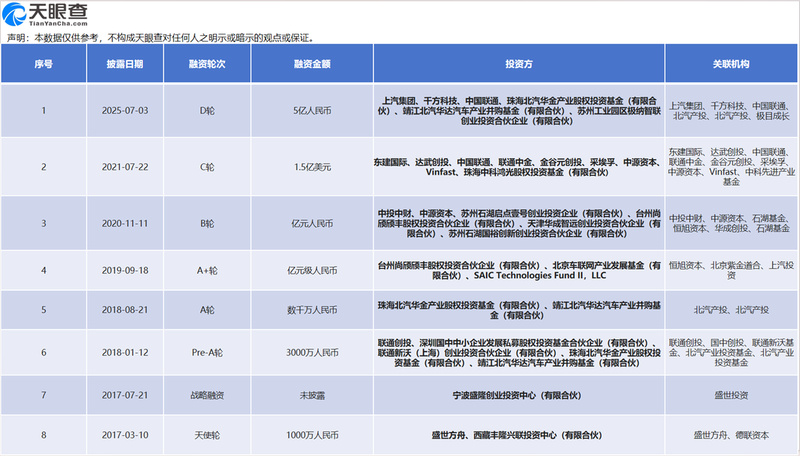Select the 融资轮次 column header
Viewport: 800px width, 456px height.
(x=207, y=64)
